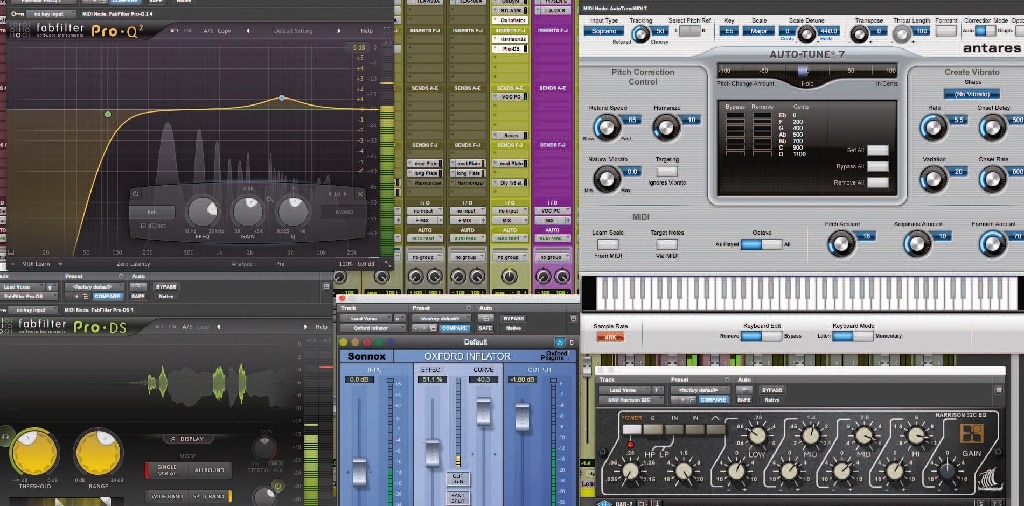Screen dimensions: 1024x506
Task: Toggle Auto-Tune Select Pitch Ref L/R switch
Action: pyautogui.click(x=688, y=30)
